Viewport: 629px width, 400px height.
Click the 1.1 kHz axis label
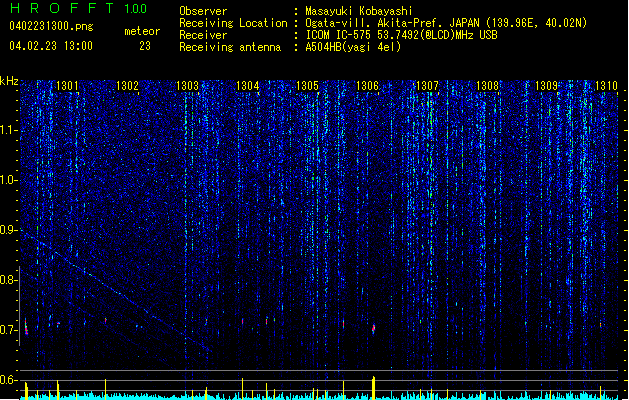click(x=8, y=130)
